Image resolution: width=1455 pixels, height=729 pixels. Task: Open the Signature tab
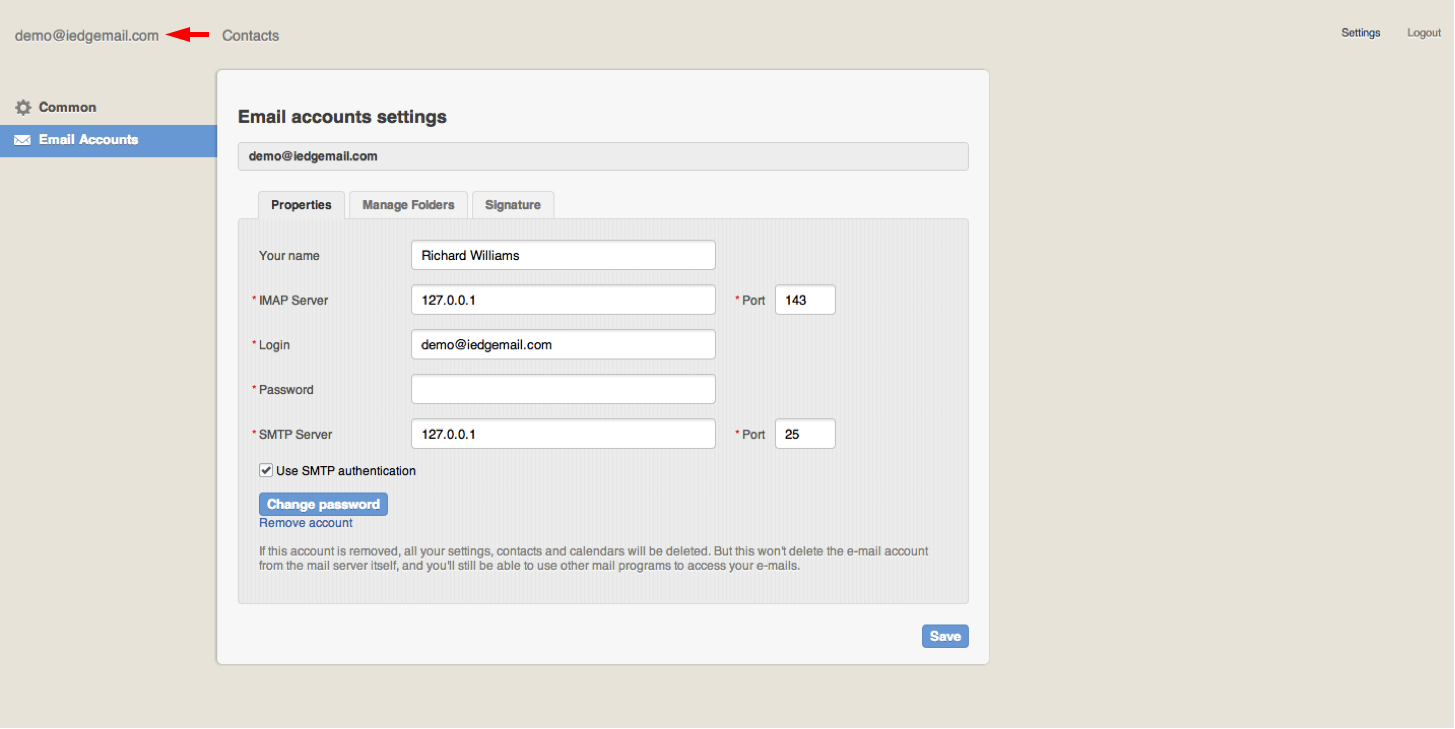coord(512,205)
